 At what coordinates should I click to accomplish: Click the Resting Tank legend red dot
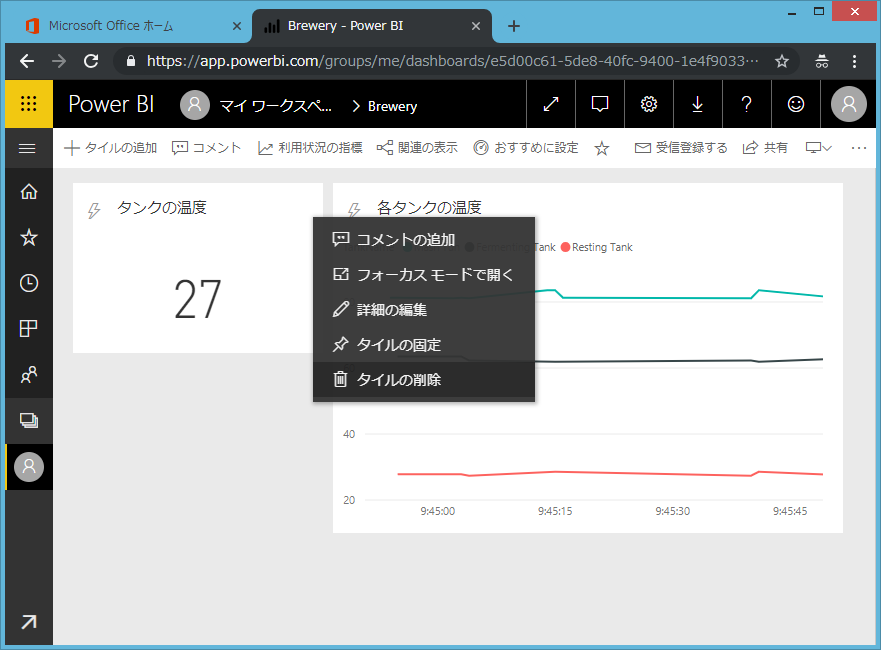click(x=565, y=247)
